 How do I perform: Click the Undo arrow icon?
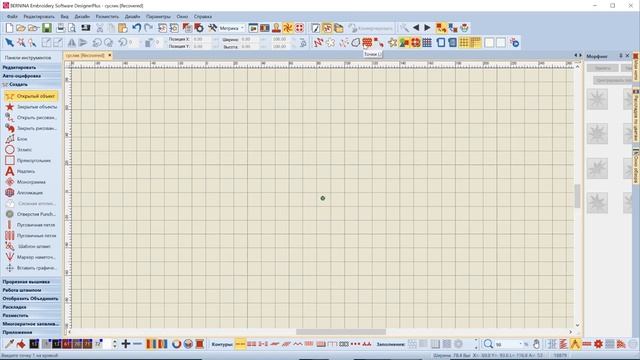click(136, 28)
